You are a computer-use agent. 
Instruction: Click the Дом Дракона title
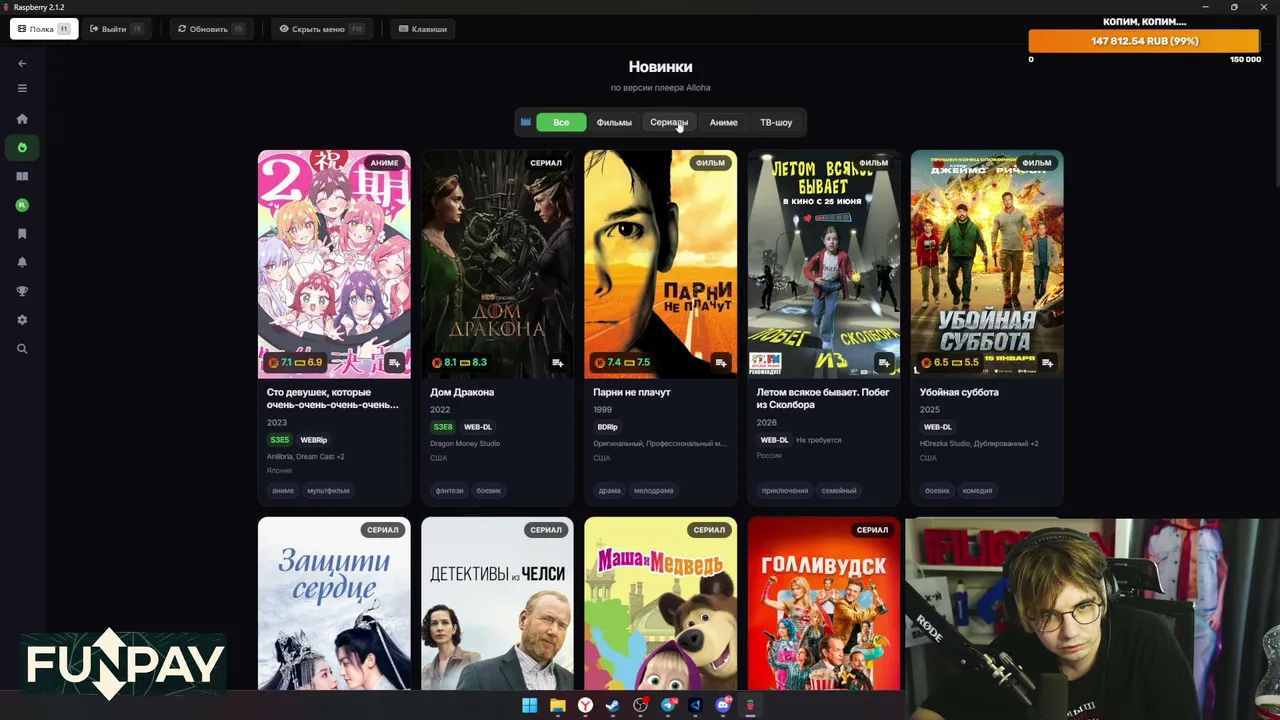pyautogui.click(x=462, y=392)
